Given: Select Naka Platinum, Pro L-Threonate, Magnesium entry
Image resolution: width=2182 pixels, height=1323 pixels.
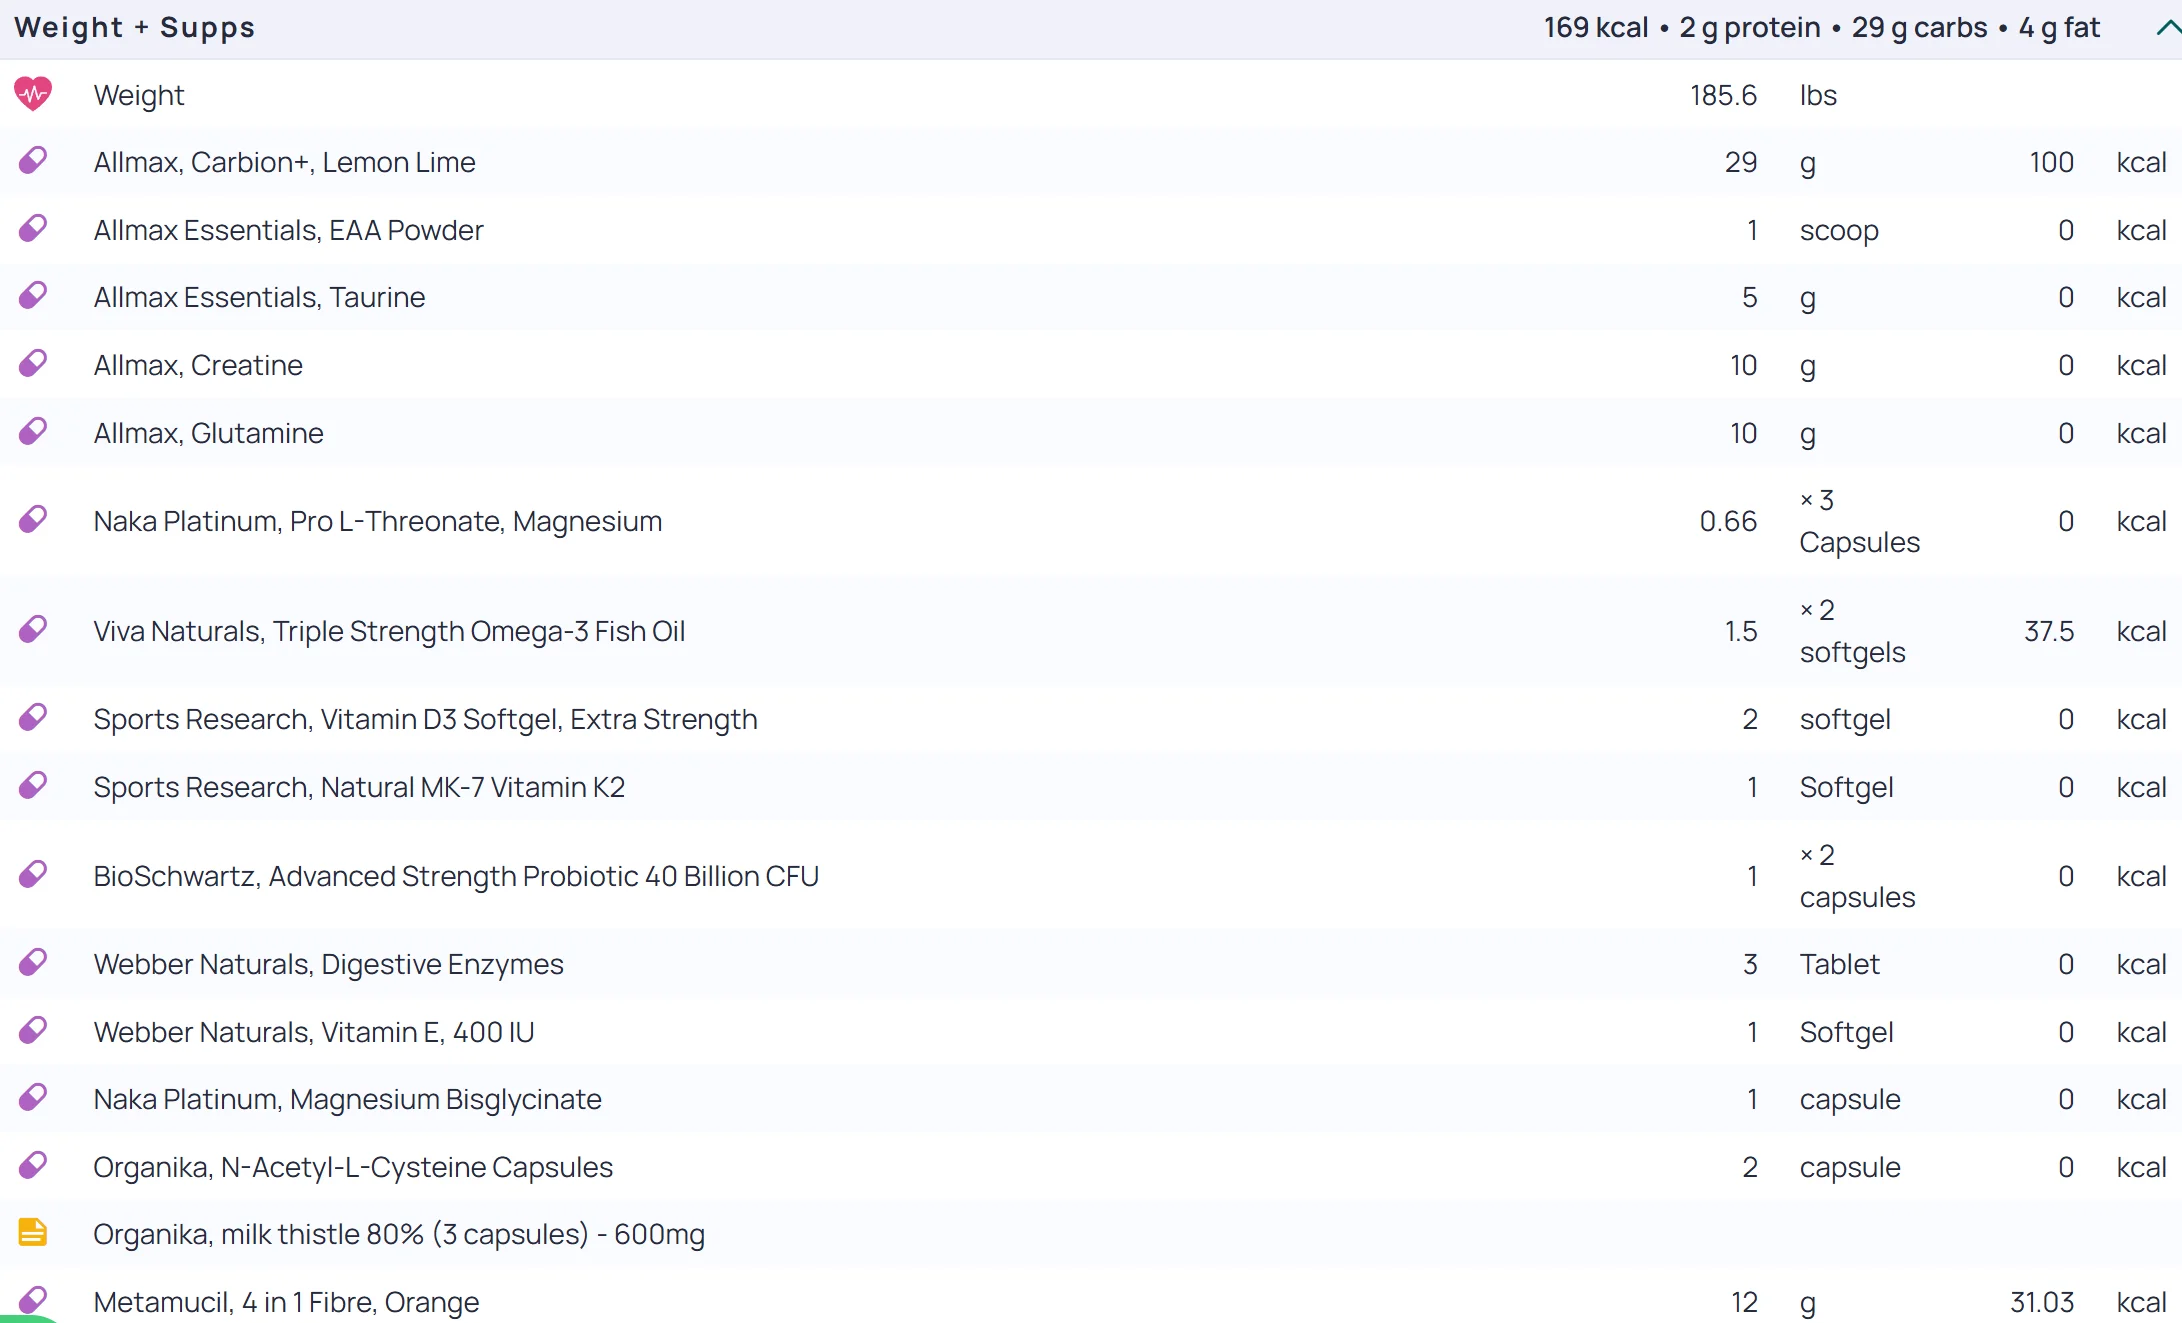Looking at the screenshot, I should pyautogui.click(x=377, y=521).
